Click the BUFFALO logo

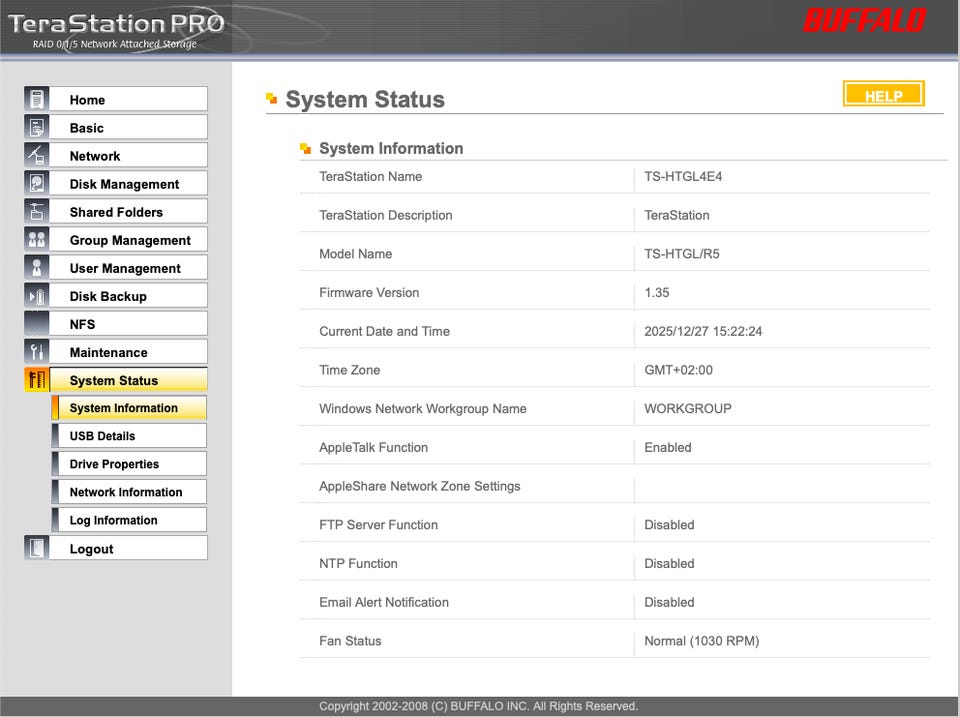(x=864, y=21)
